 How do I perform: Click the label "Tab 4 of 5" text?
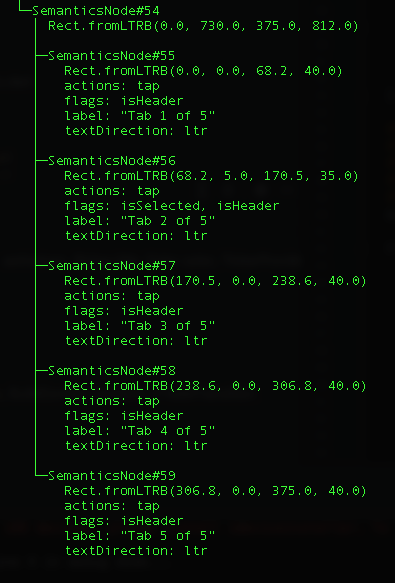(140, 431)
